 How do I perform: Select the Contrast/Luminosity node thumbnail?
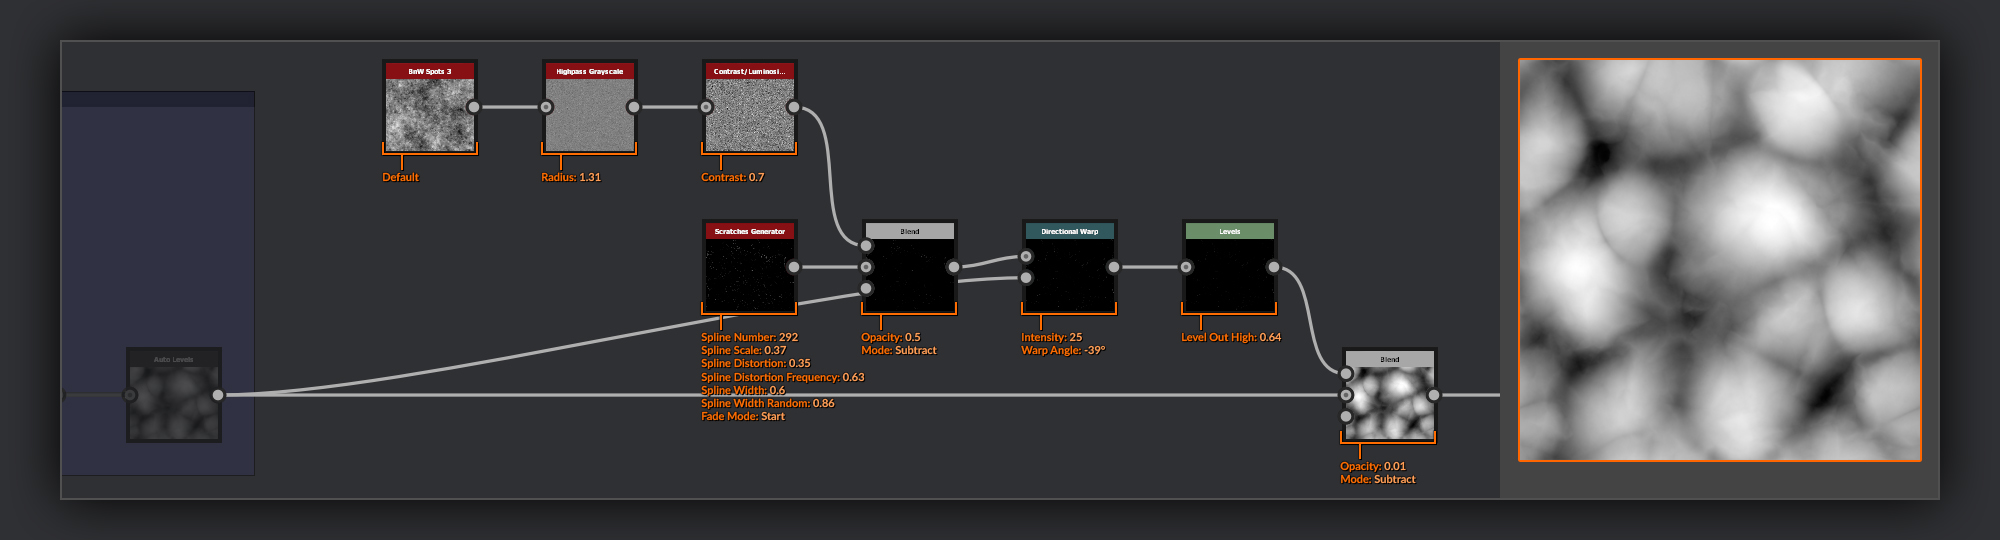[750, 115]
